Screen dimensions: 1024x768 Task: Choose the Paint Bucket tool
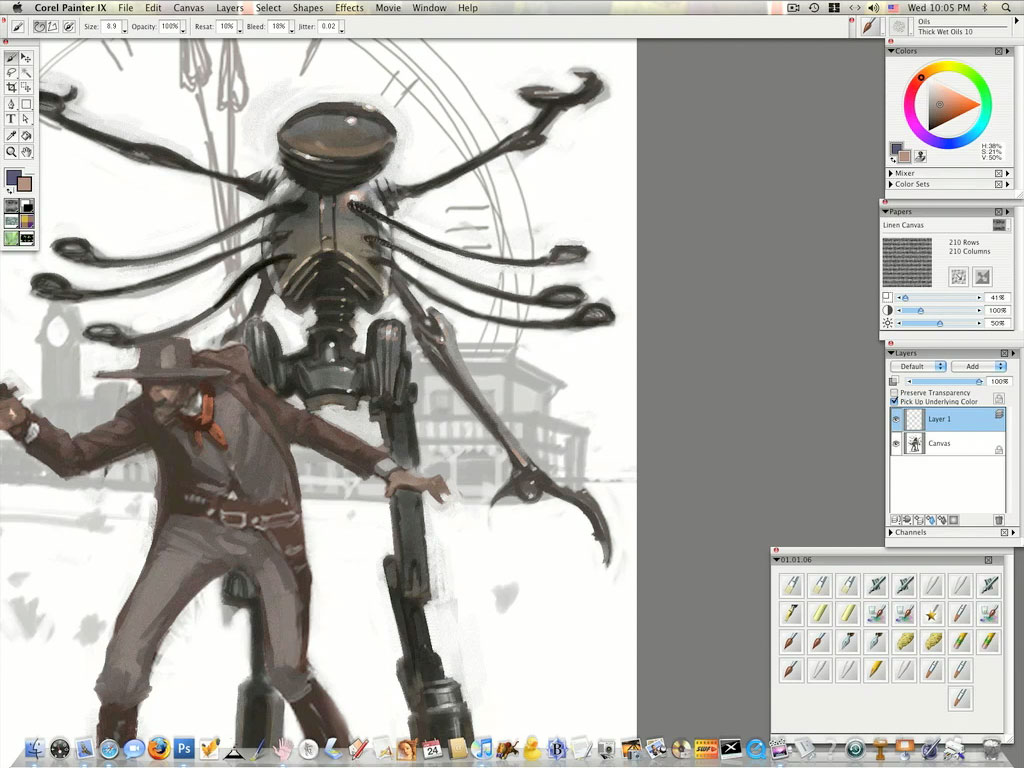[26, 135]
